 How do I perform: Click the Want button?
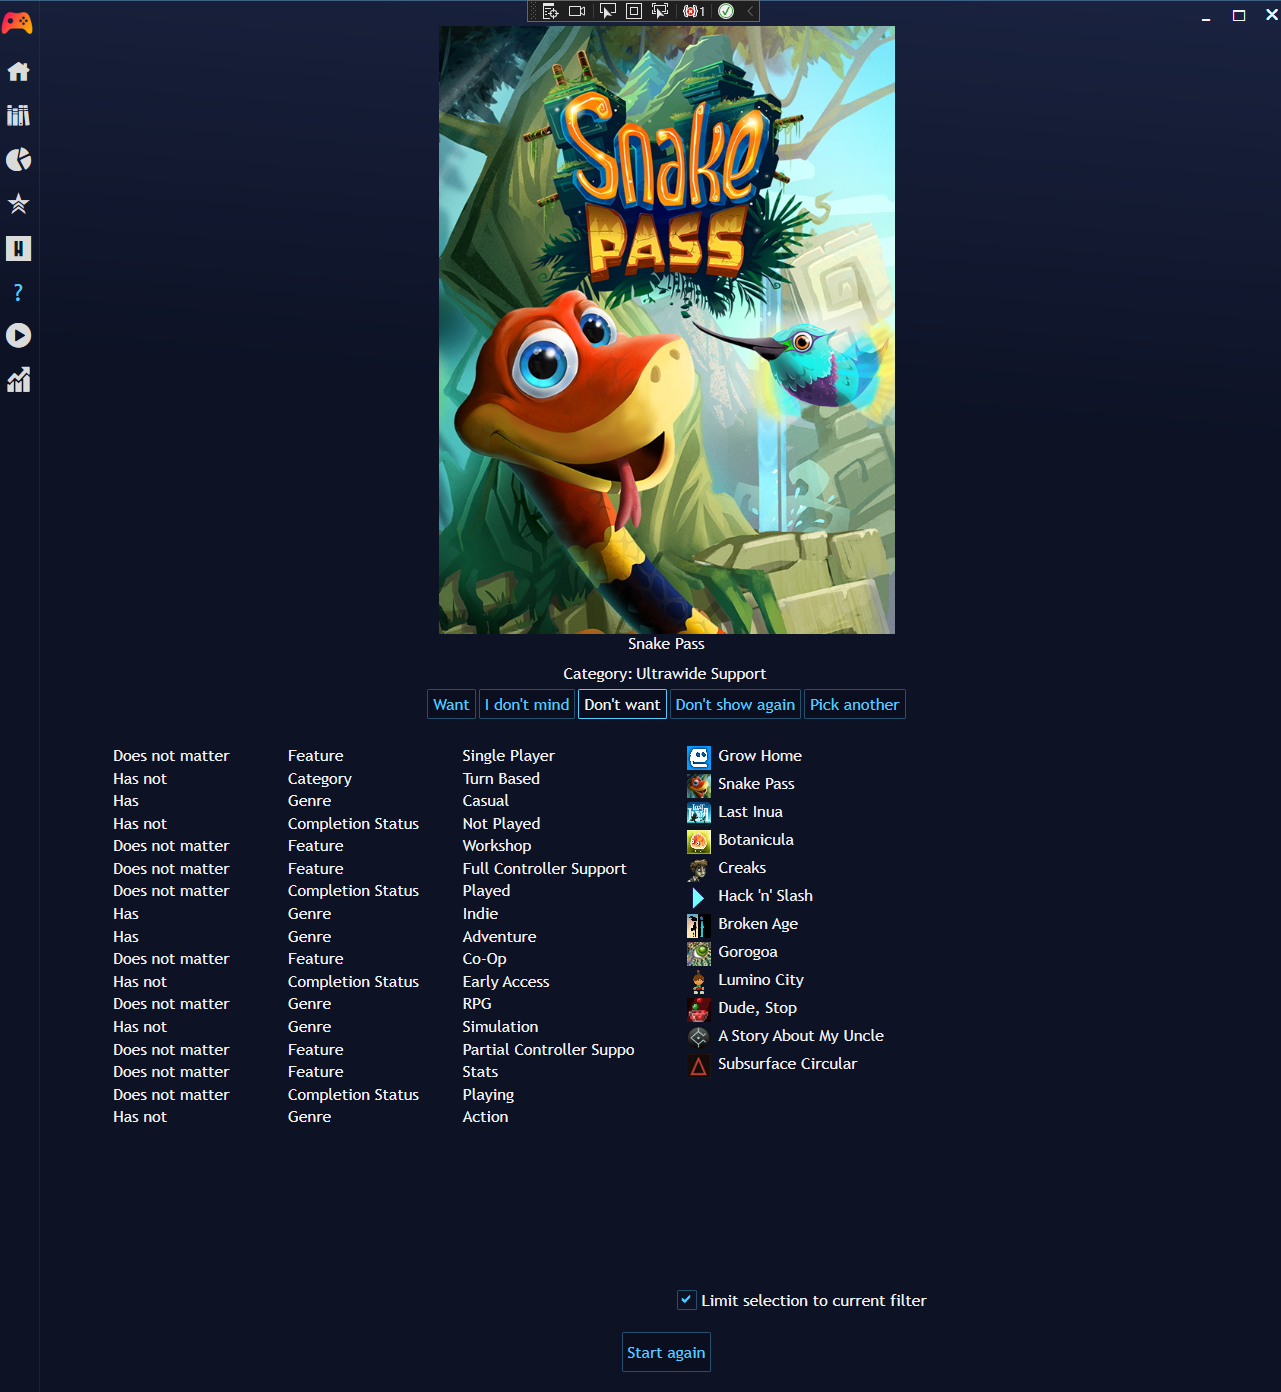click(451, 704)
